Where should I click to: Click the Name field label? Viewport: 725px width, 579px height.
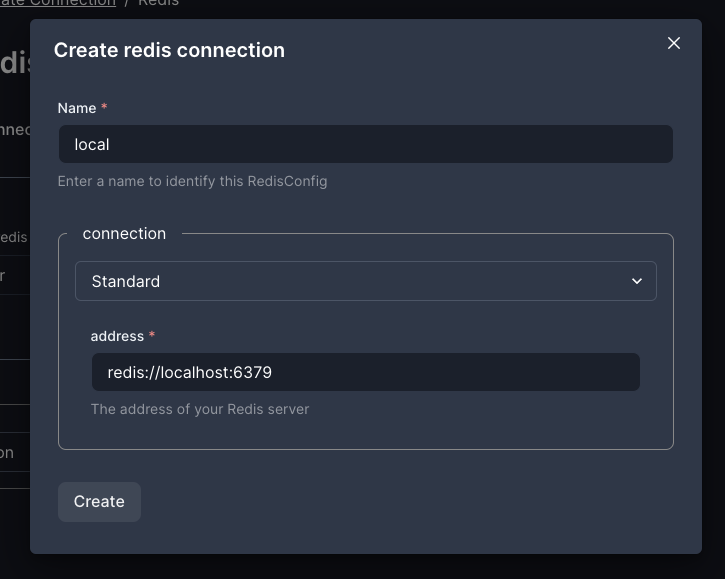pyautogui.click(x=77, y=108)
